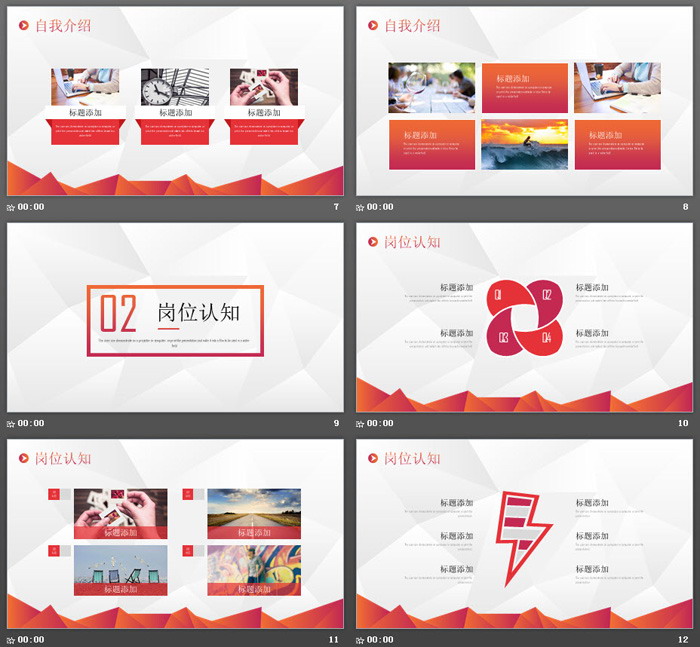Click the transition star icon under slide 12
The width and height of the screenshot is (700, 647).
point(361,639)
